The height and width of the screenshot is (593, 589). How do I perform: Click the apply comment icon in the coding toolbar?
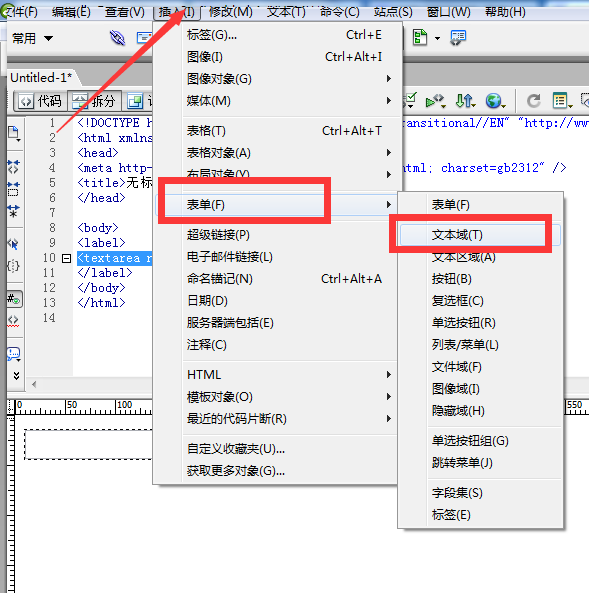(14, 354)
